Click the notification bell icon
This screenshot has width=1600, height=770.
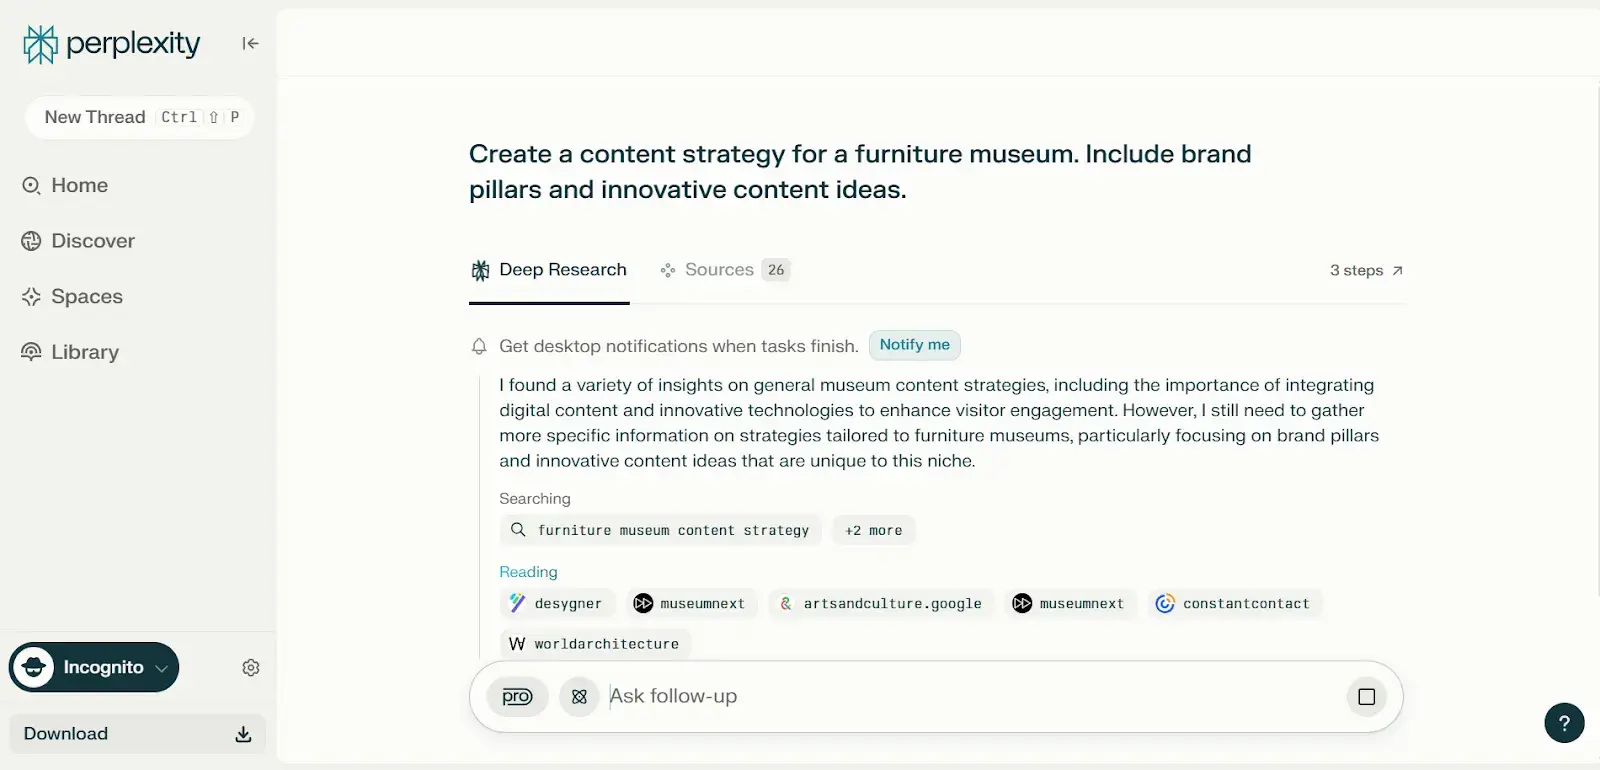pos(479,346)
